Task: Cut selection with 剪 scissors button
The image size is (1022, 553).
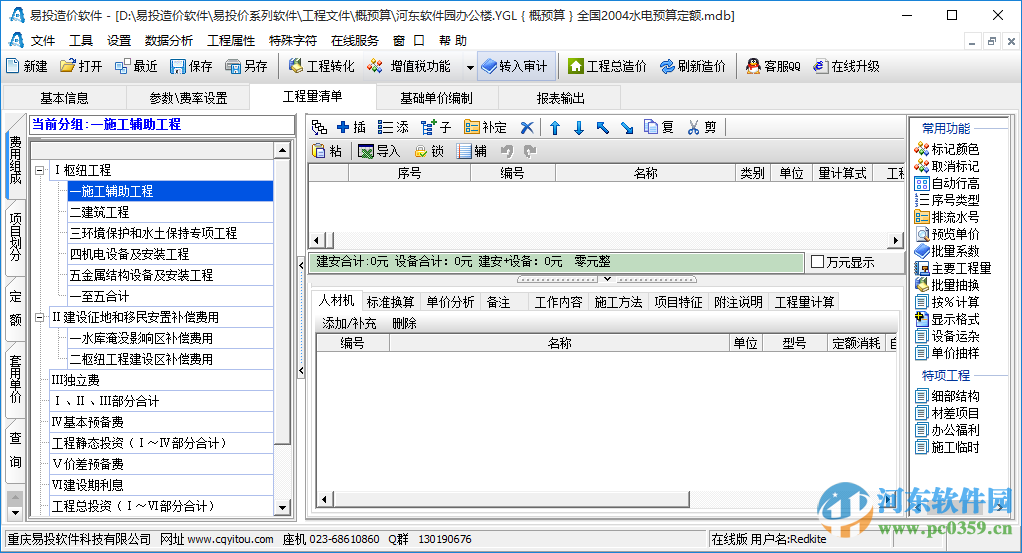Action: [x=701, y=127]
